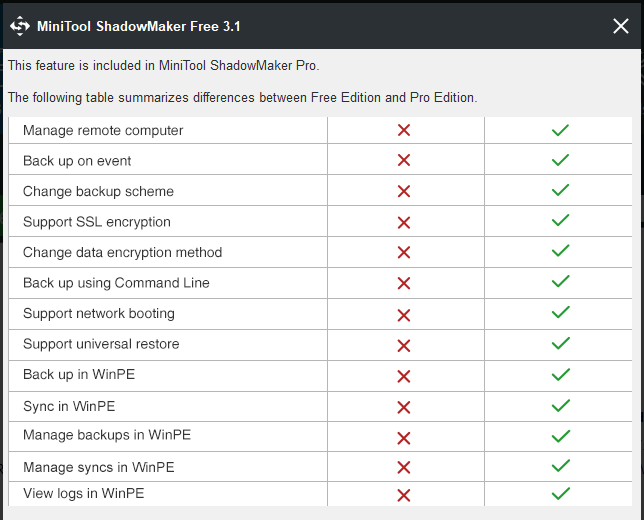This screenshot has height=520, width=644.
Task: Click red X for Back up using Command Line
Action: point(404,283)
